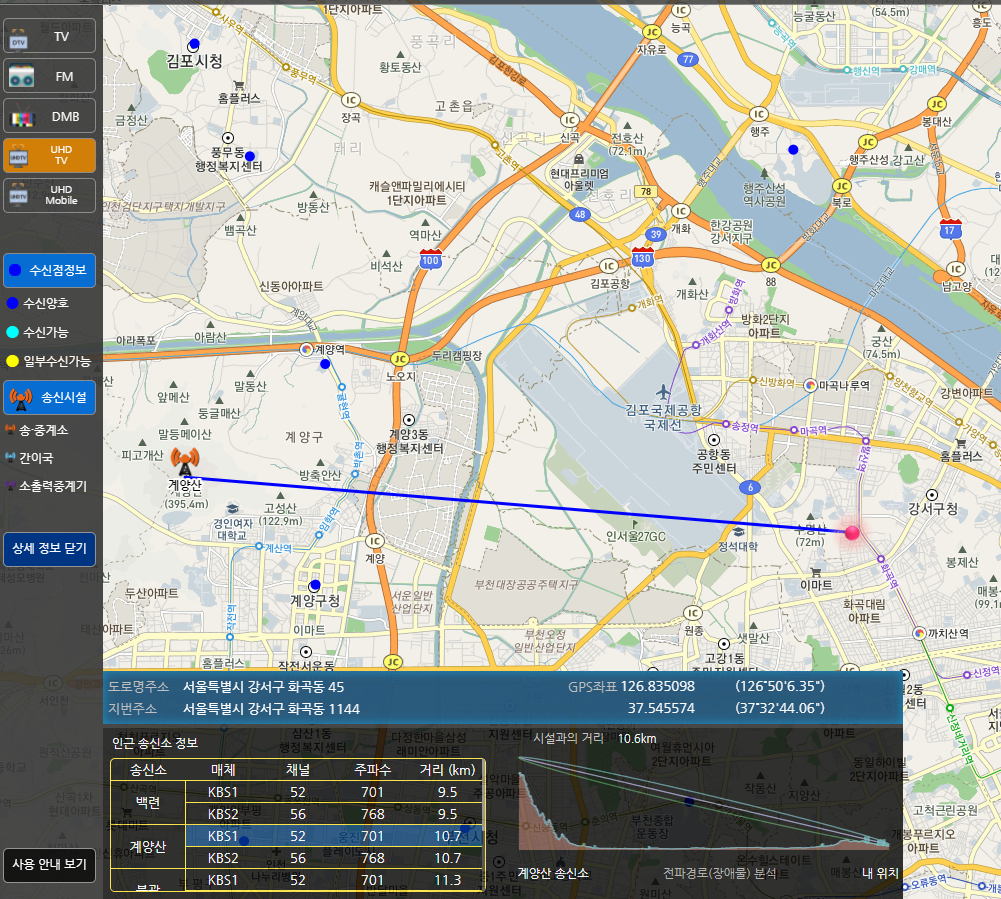Select the orange UHD TV mode
Viewport: 1001px width, 899px height.
pyautogui.click(x=49, y=155)
